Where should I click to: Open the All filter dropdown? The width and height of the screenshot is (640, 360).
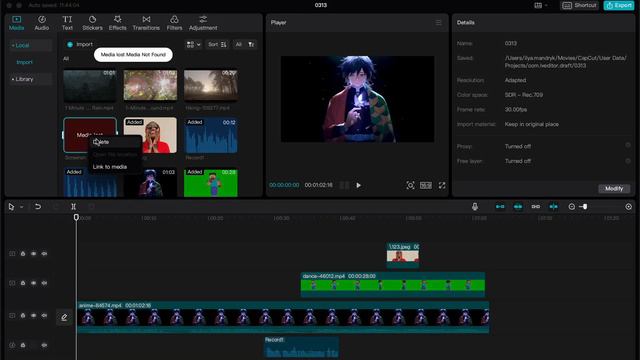[x=245, y=44]
